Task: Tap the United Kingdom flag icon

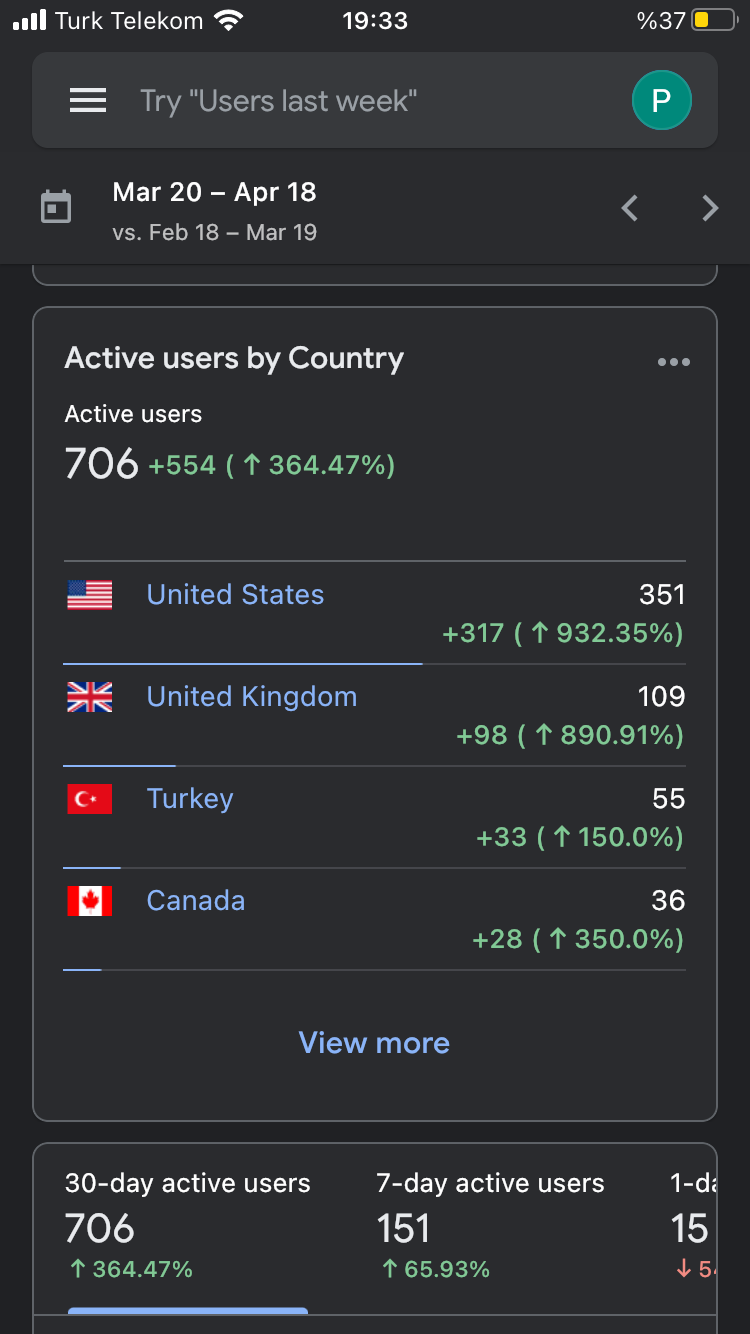Action: pos(90,697)
